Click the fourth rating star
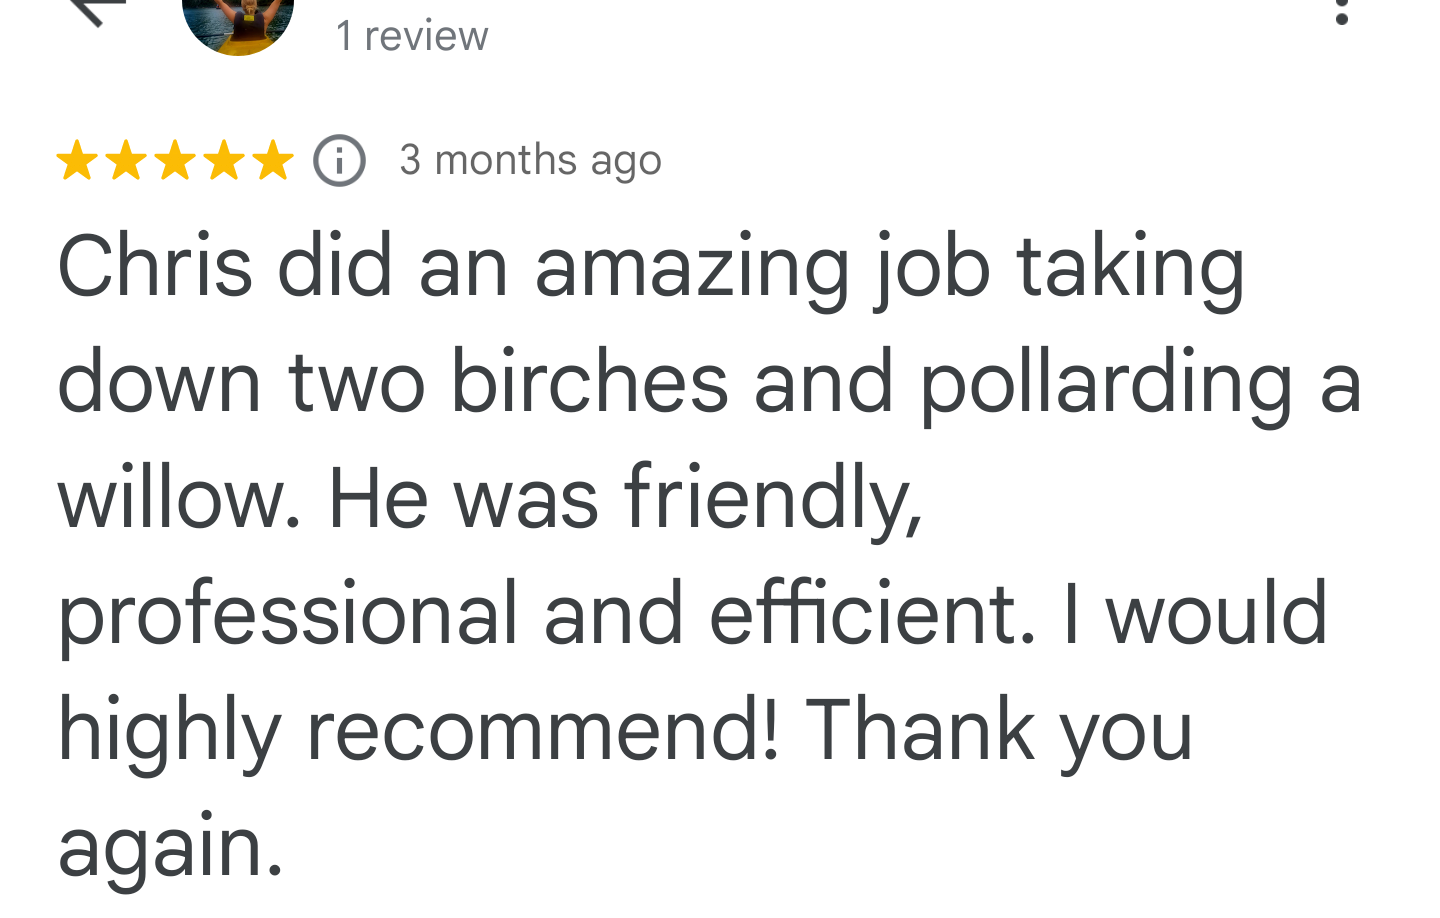Screen dimensions: 1440x918 [x=224, y=161]
